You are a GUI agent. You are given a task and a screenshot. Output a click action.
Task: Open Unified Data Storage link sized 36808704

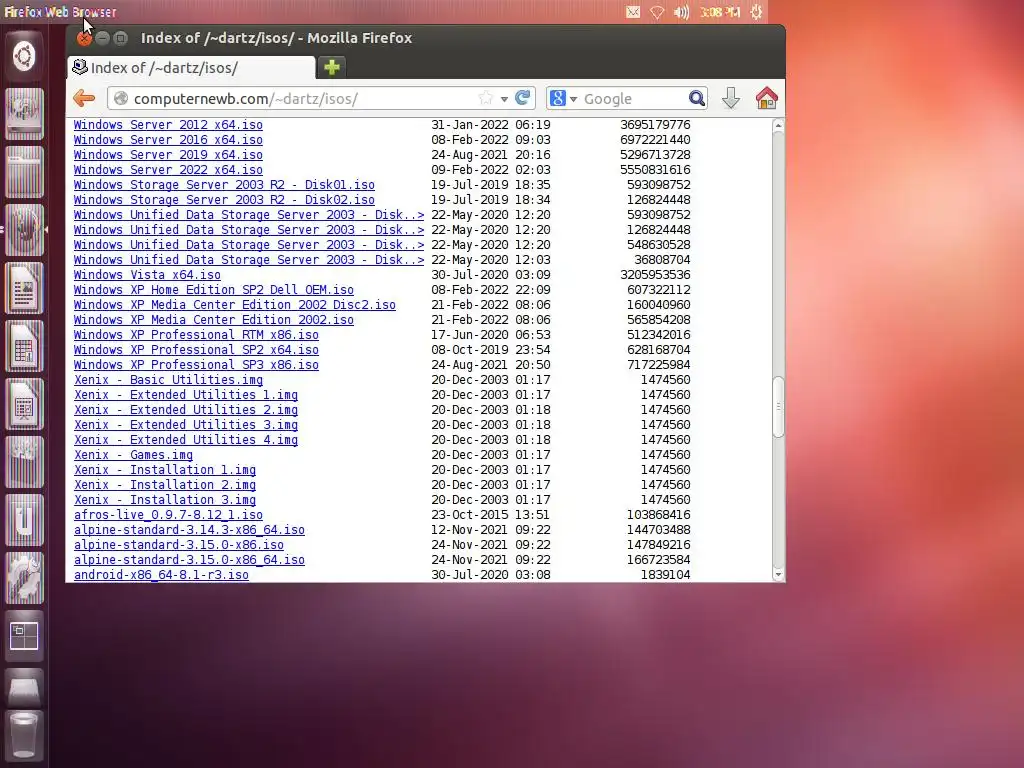coord(249,260)
